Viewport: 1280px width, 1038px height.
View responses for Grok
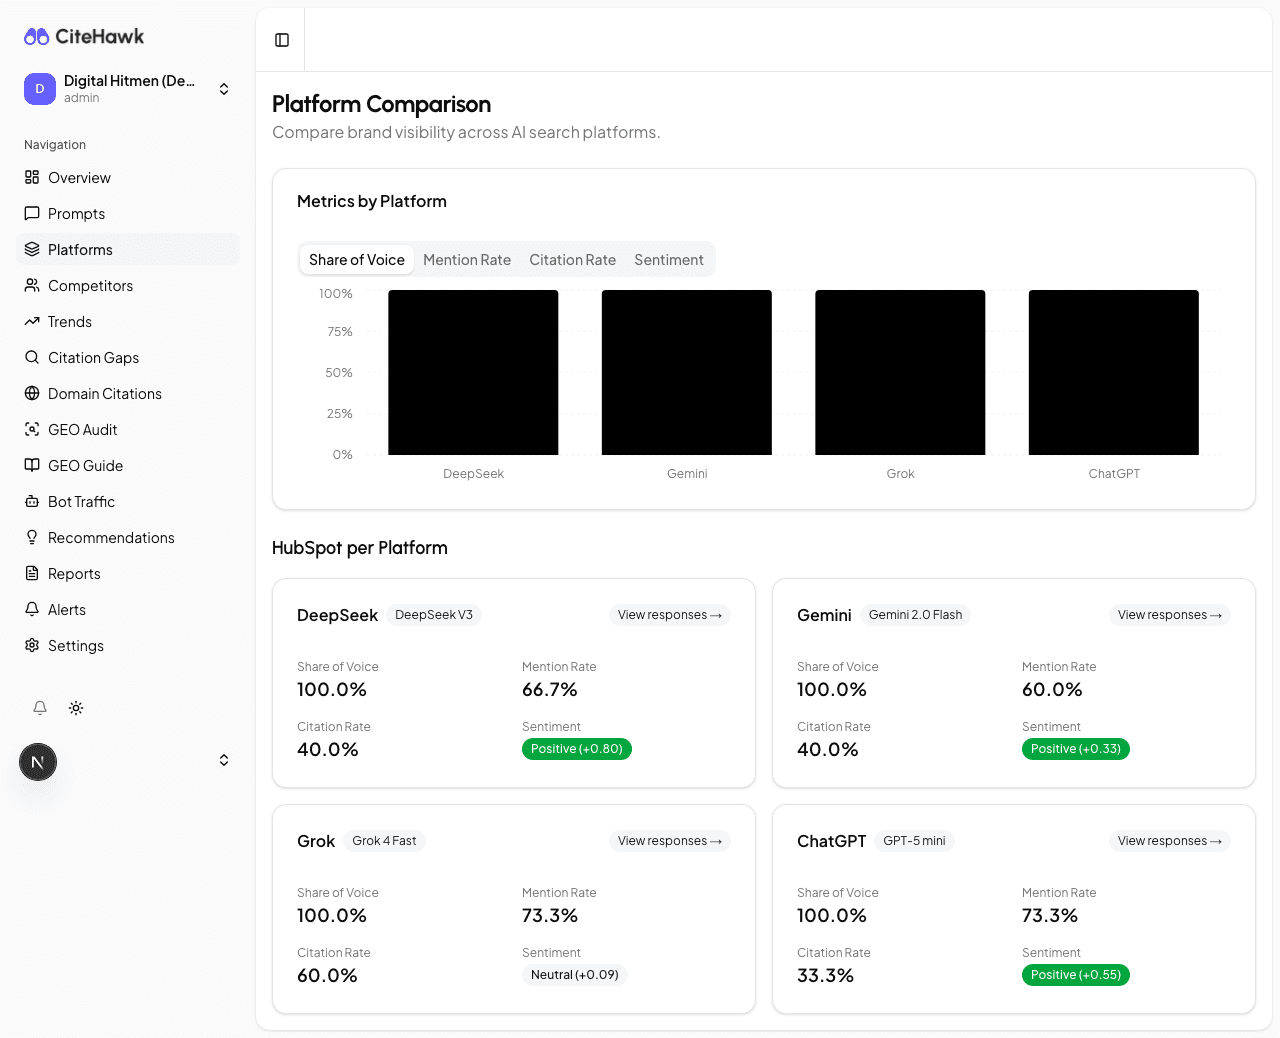[x=669, y=841]
